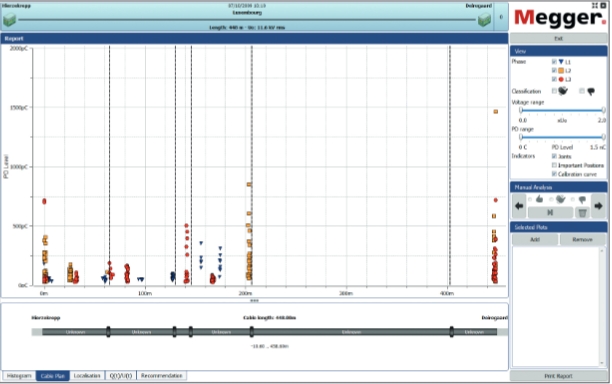Uncheck the L1 phase checkbox
Screen dimensions: 612x384
[x=554, y=62]
